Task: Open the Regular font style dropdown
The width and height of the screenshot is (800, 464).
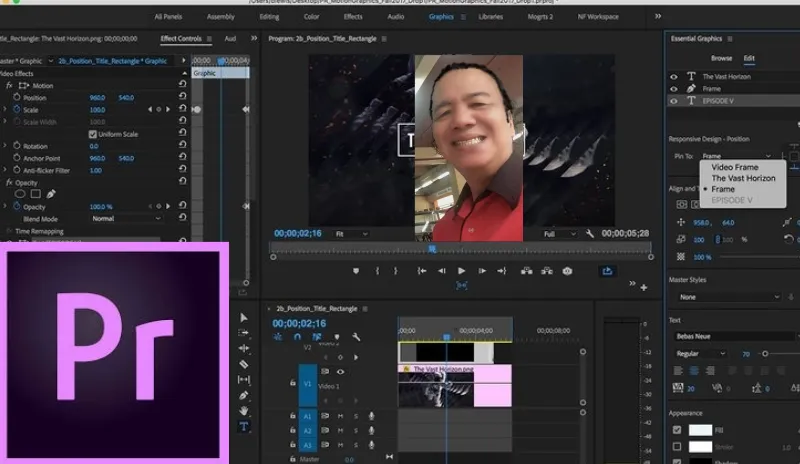Action: pyautogui.click(x=700, y=353)
